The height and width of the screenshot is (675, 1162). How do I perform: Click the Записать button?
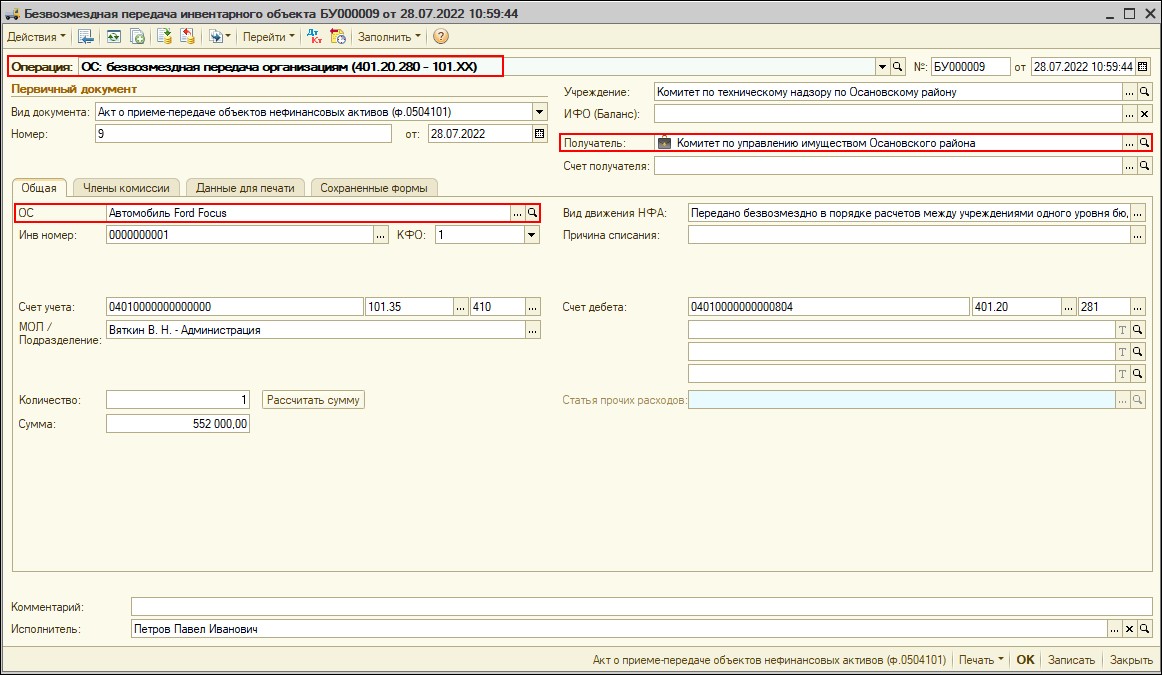pos(1071,659)
